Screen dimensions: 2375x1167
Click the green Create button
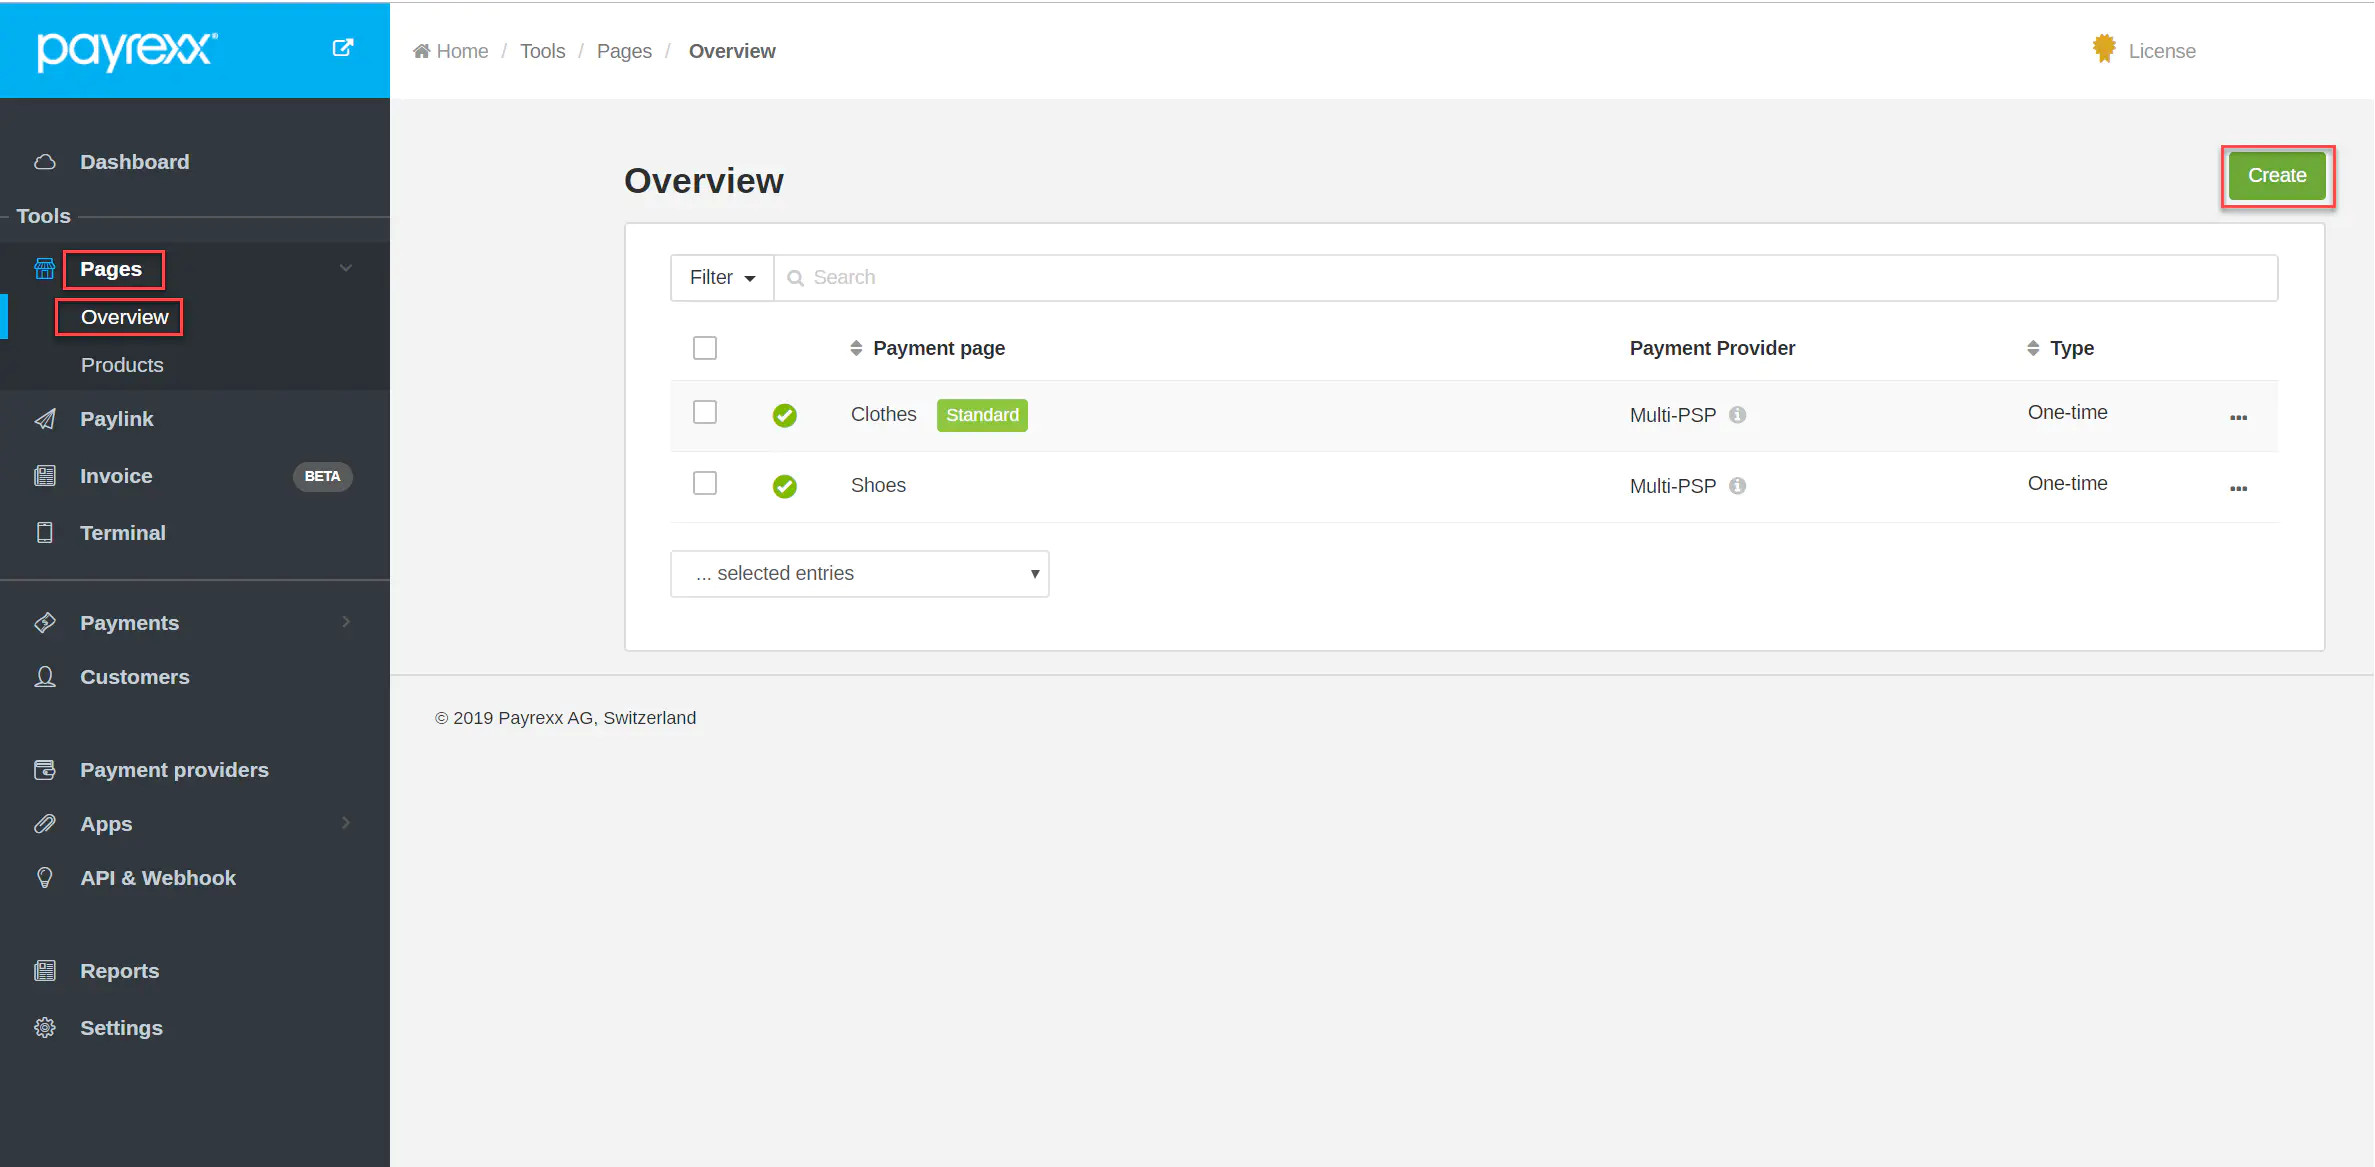coord(2277,176)
